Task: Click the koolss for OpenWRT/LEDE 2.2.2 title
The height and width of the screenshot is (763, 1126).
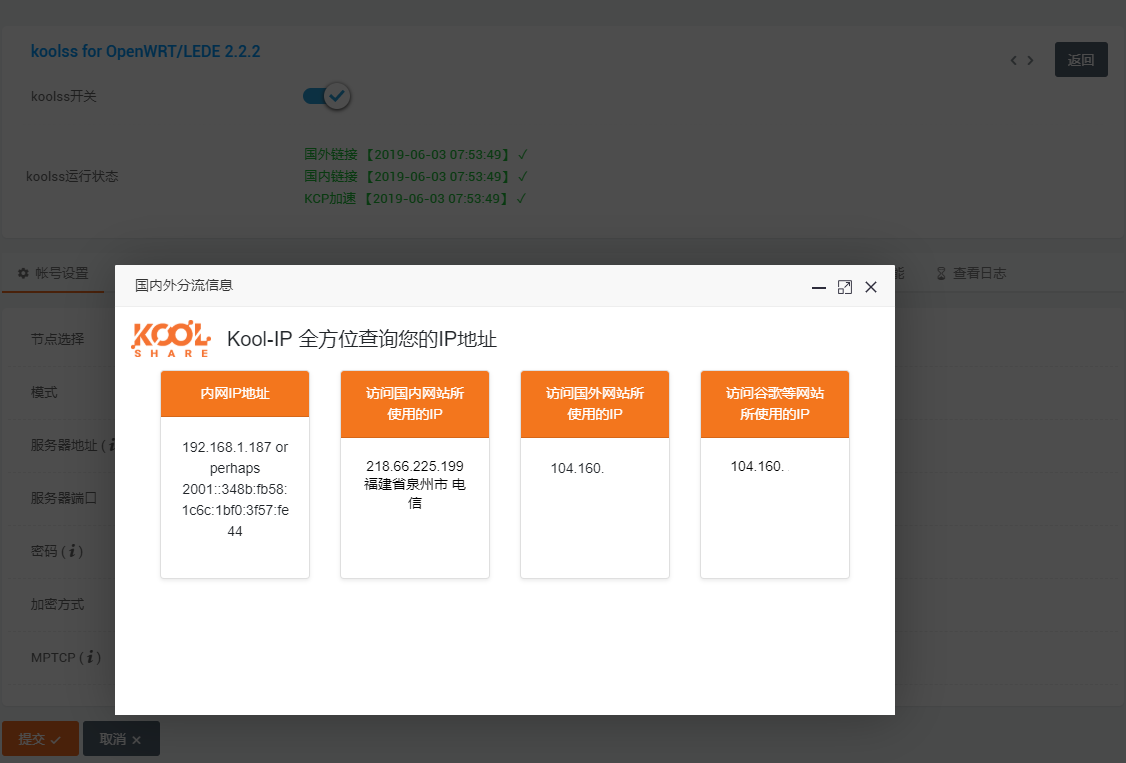Action: pos(146,52)
